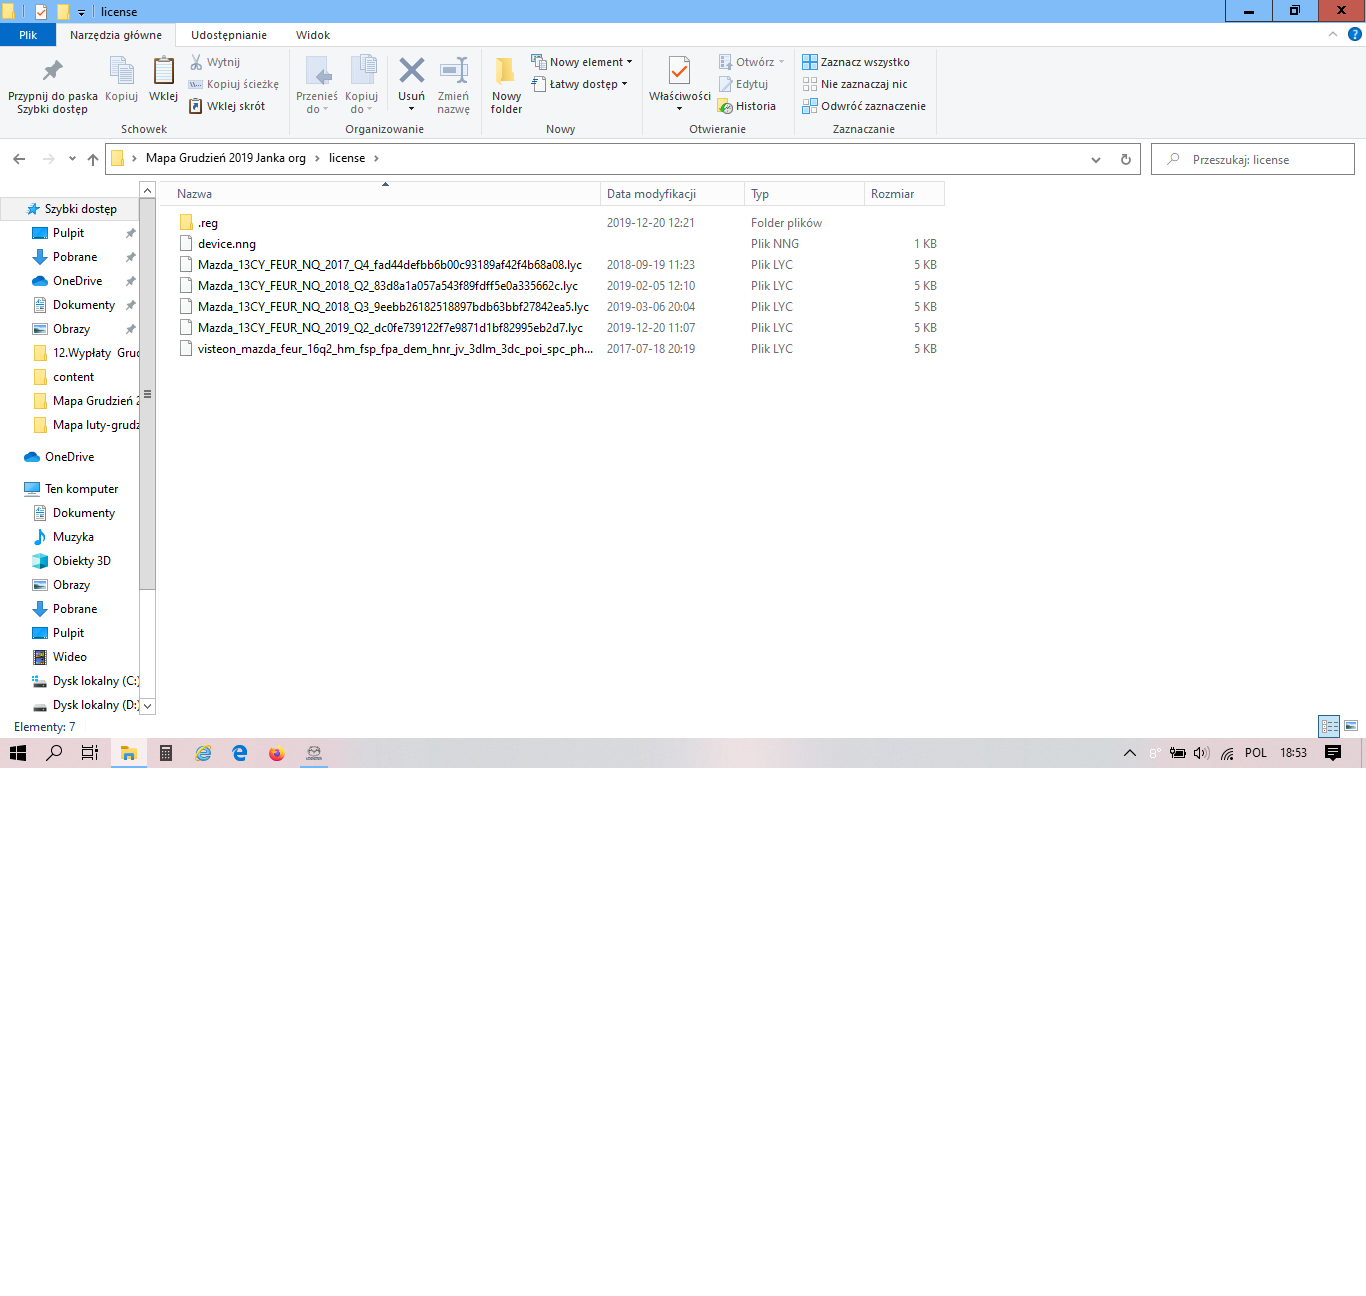The width and height of the screenshot is (1366, 1296).
Task: Open the Widok ribbon tab
Action: (312, 35)
